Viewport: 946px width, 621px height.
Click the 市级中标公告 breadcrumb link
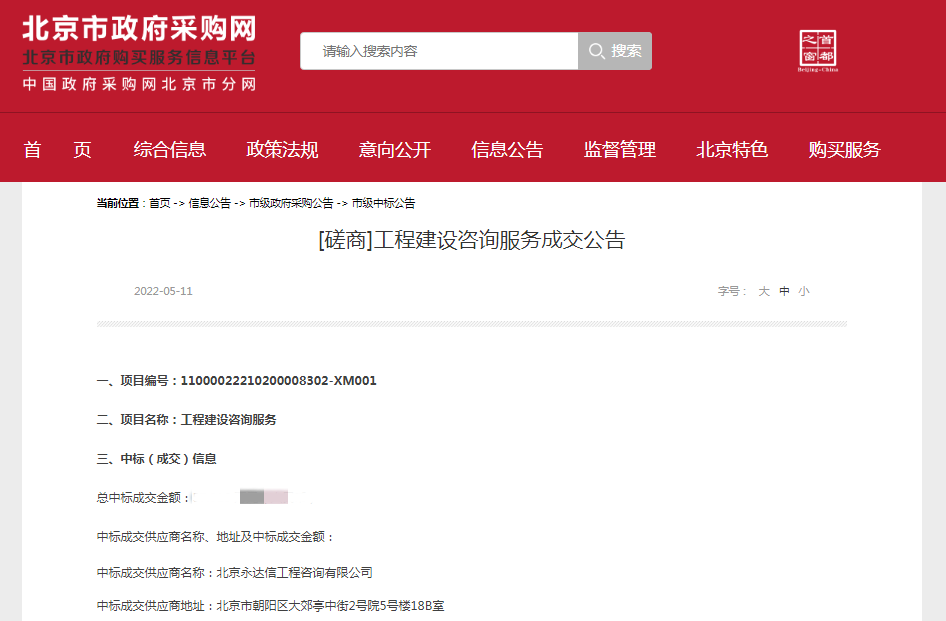tap(383, 203)
